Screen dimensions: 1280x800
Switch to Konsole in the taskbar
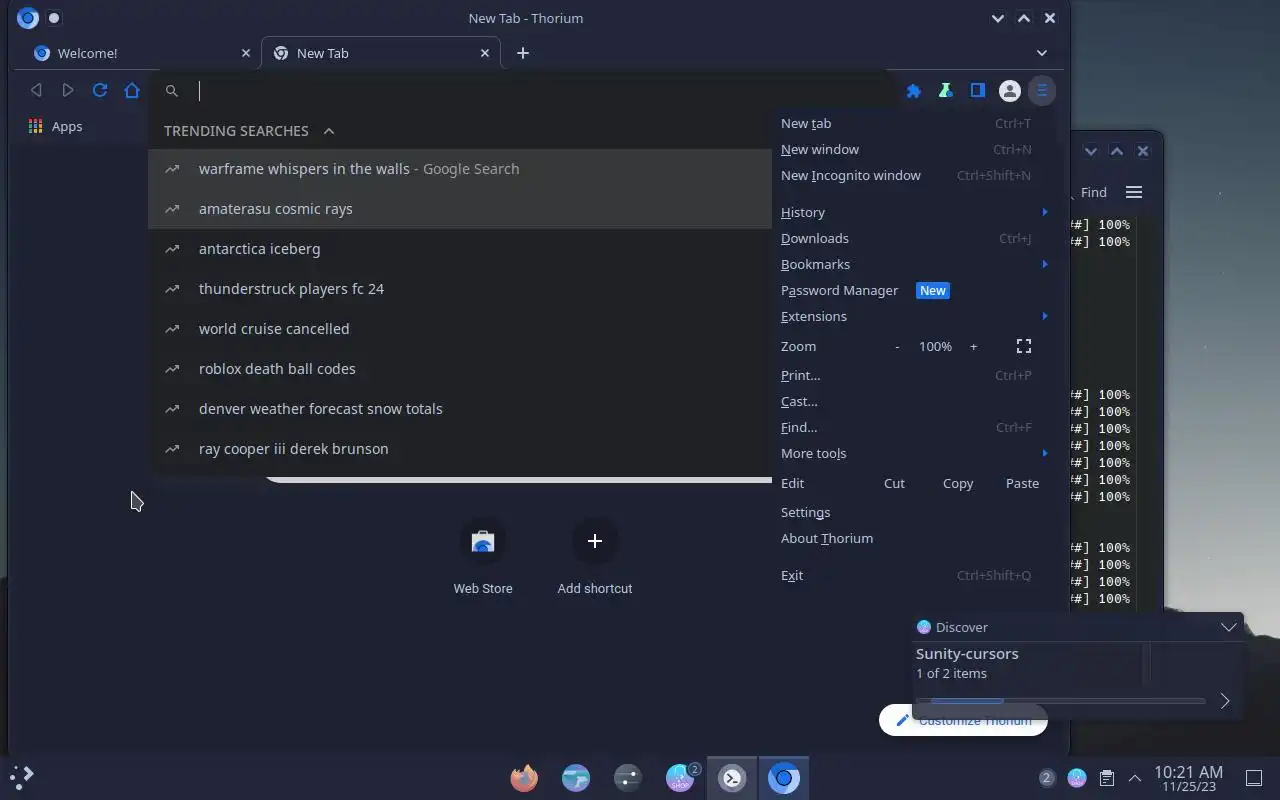(732, 777)
